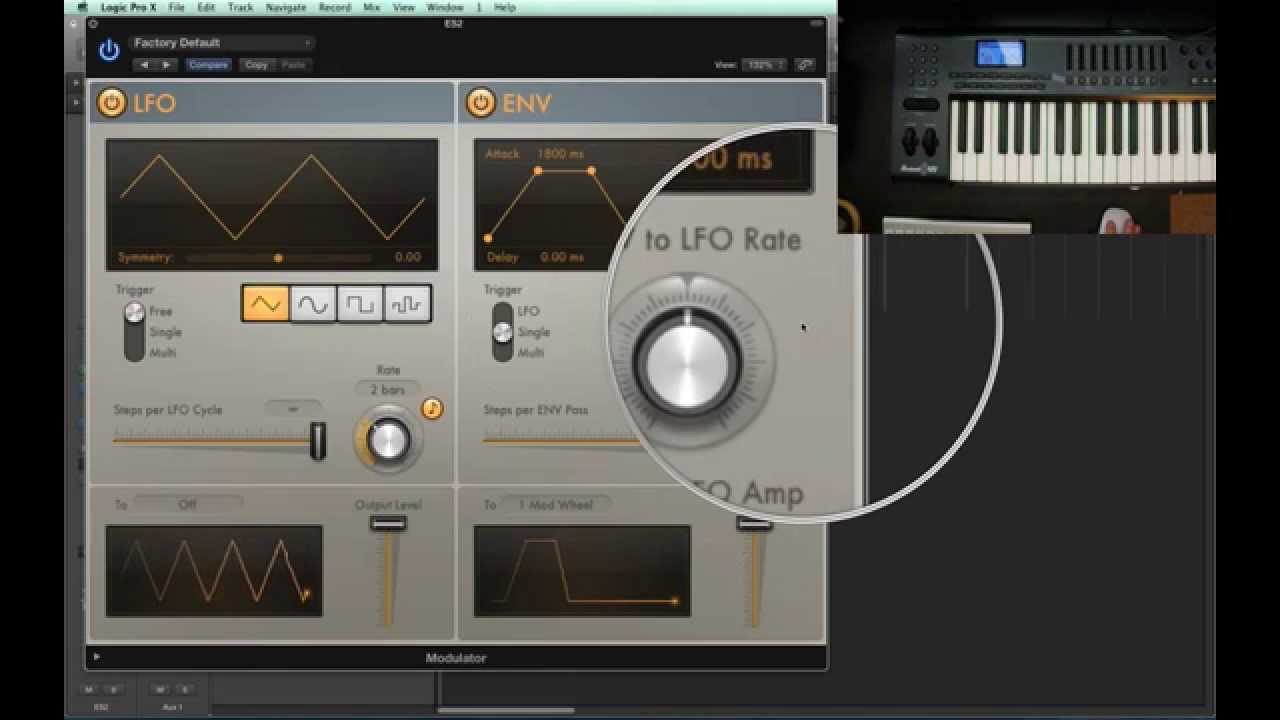Open the Track menu
Screen dimensions: 1280x720
240,7
